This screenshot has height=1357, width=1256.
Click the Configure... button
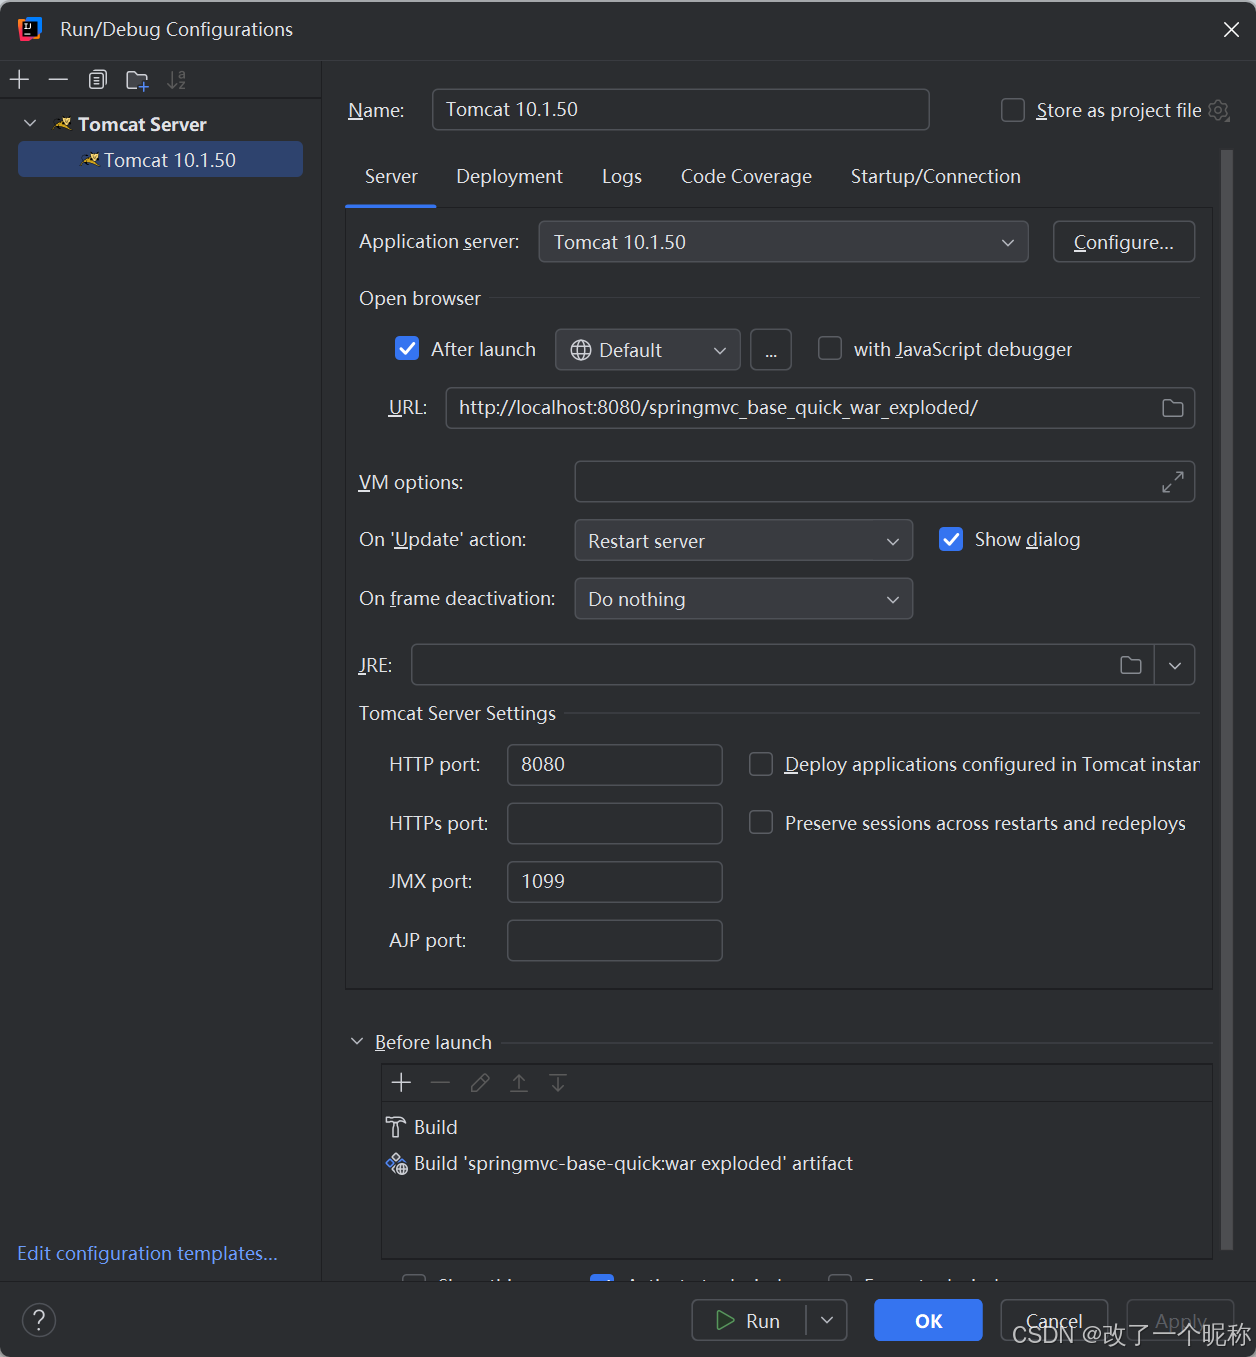[1124, 242]
